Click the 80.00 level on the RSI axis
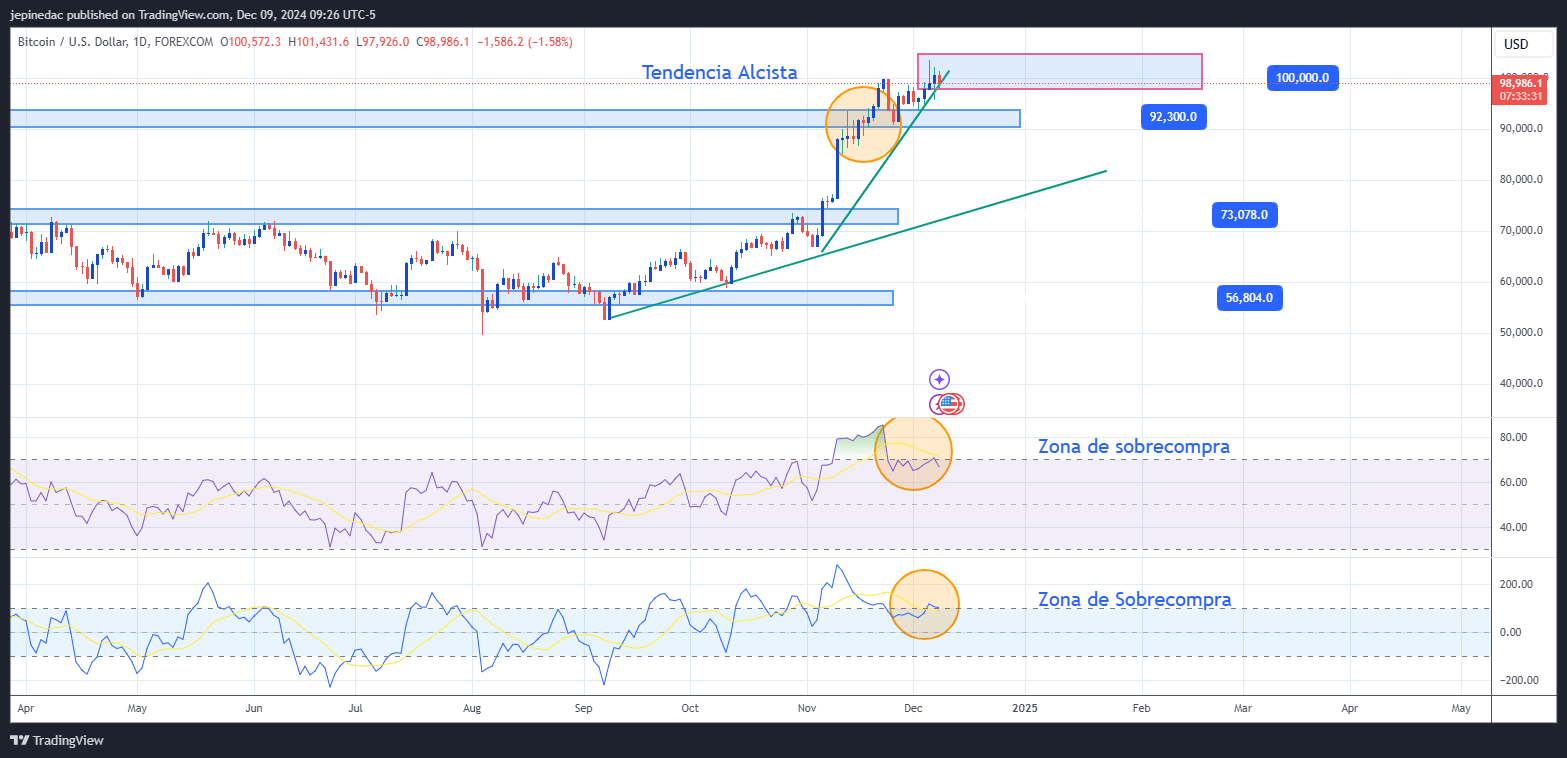This screenshot has height=758, width=1567. (x=1512, y=437)
